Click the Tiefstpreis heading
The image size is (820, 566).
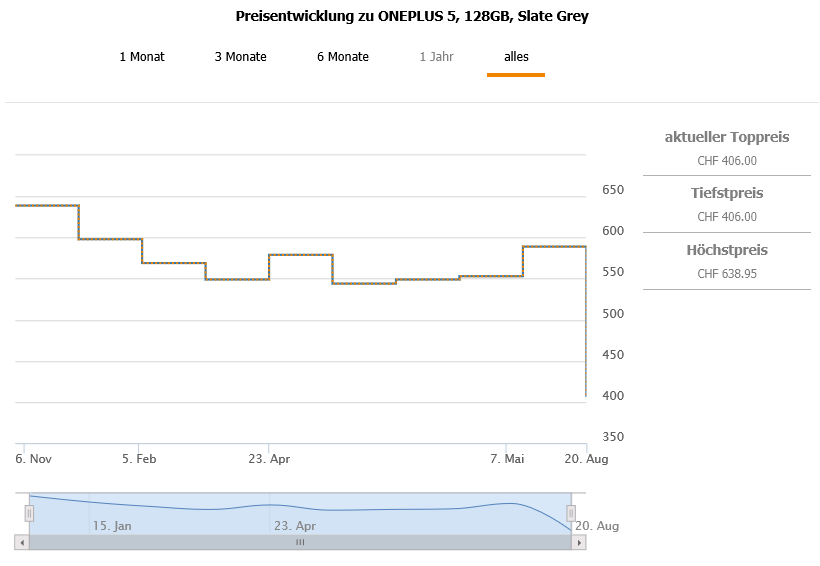coord(727,193)
